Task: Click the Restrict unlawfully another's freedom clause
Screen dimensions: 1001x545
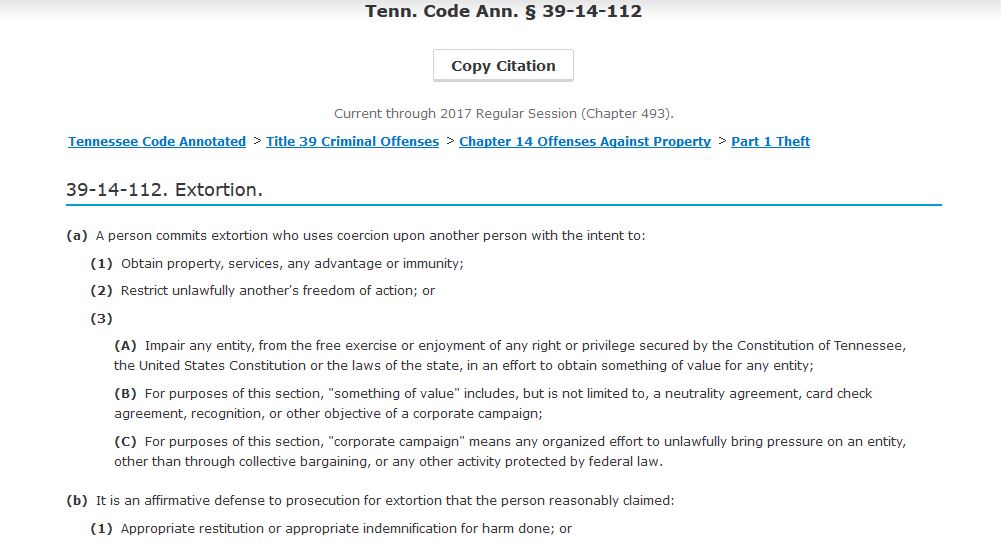Action: [x=278, y=291]
